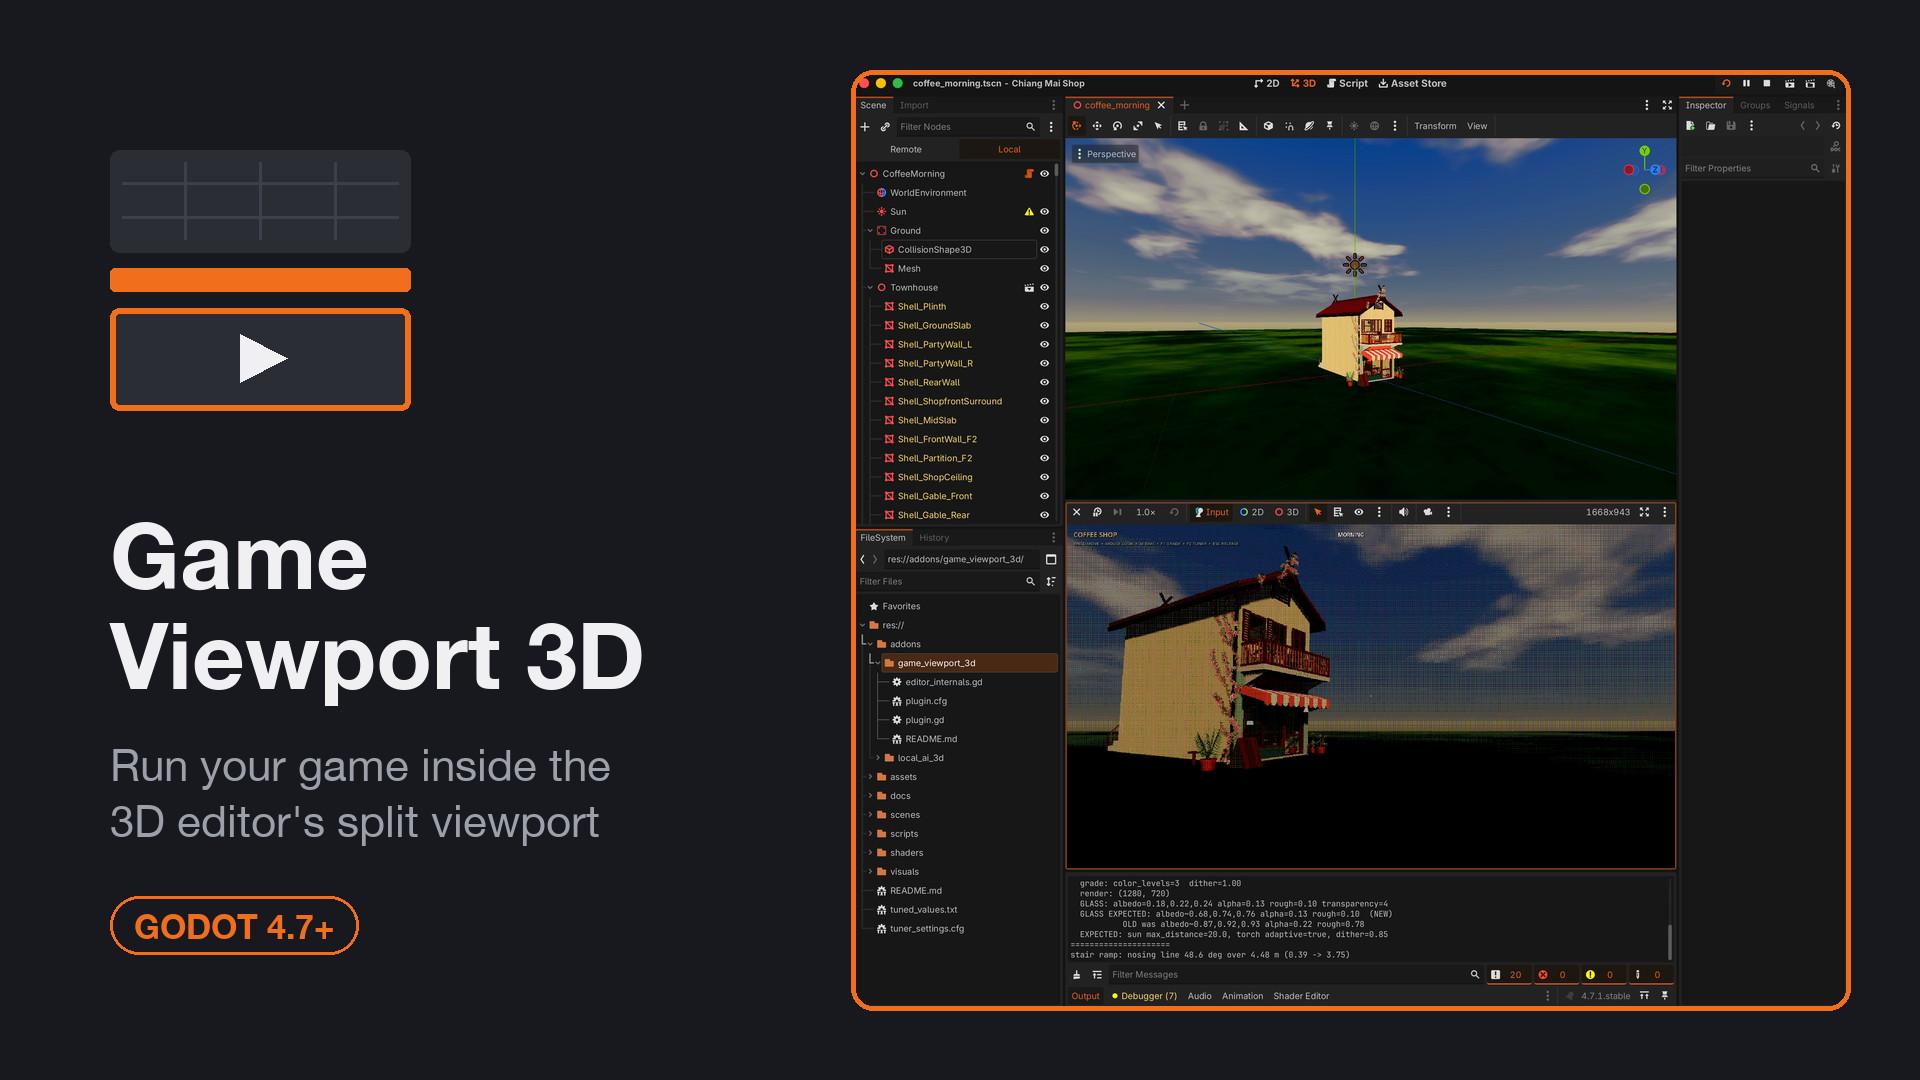Expand the local_ai_3d folder
Image resolution: width=1920 pixels, height=1080 pixels.
(x=878, y=759)
